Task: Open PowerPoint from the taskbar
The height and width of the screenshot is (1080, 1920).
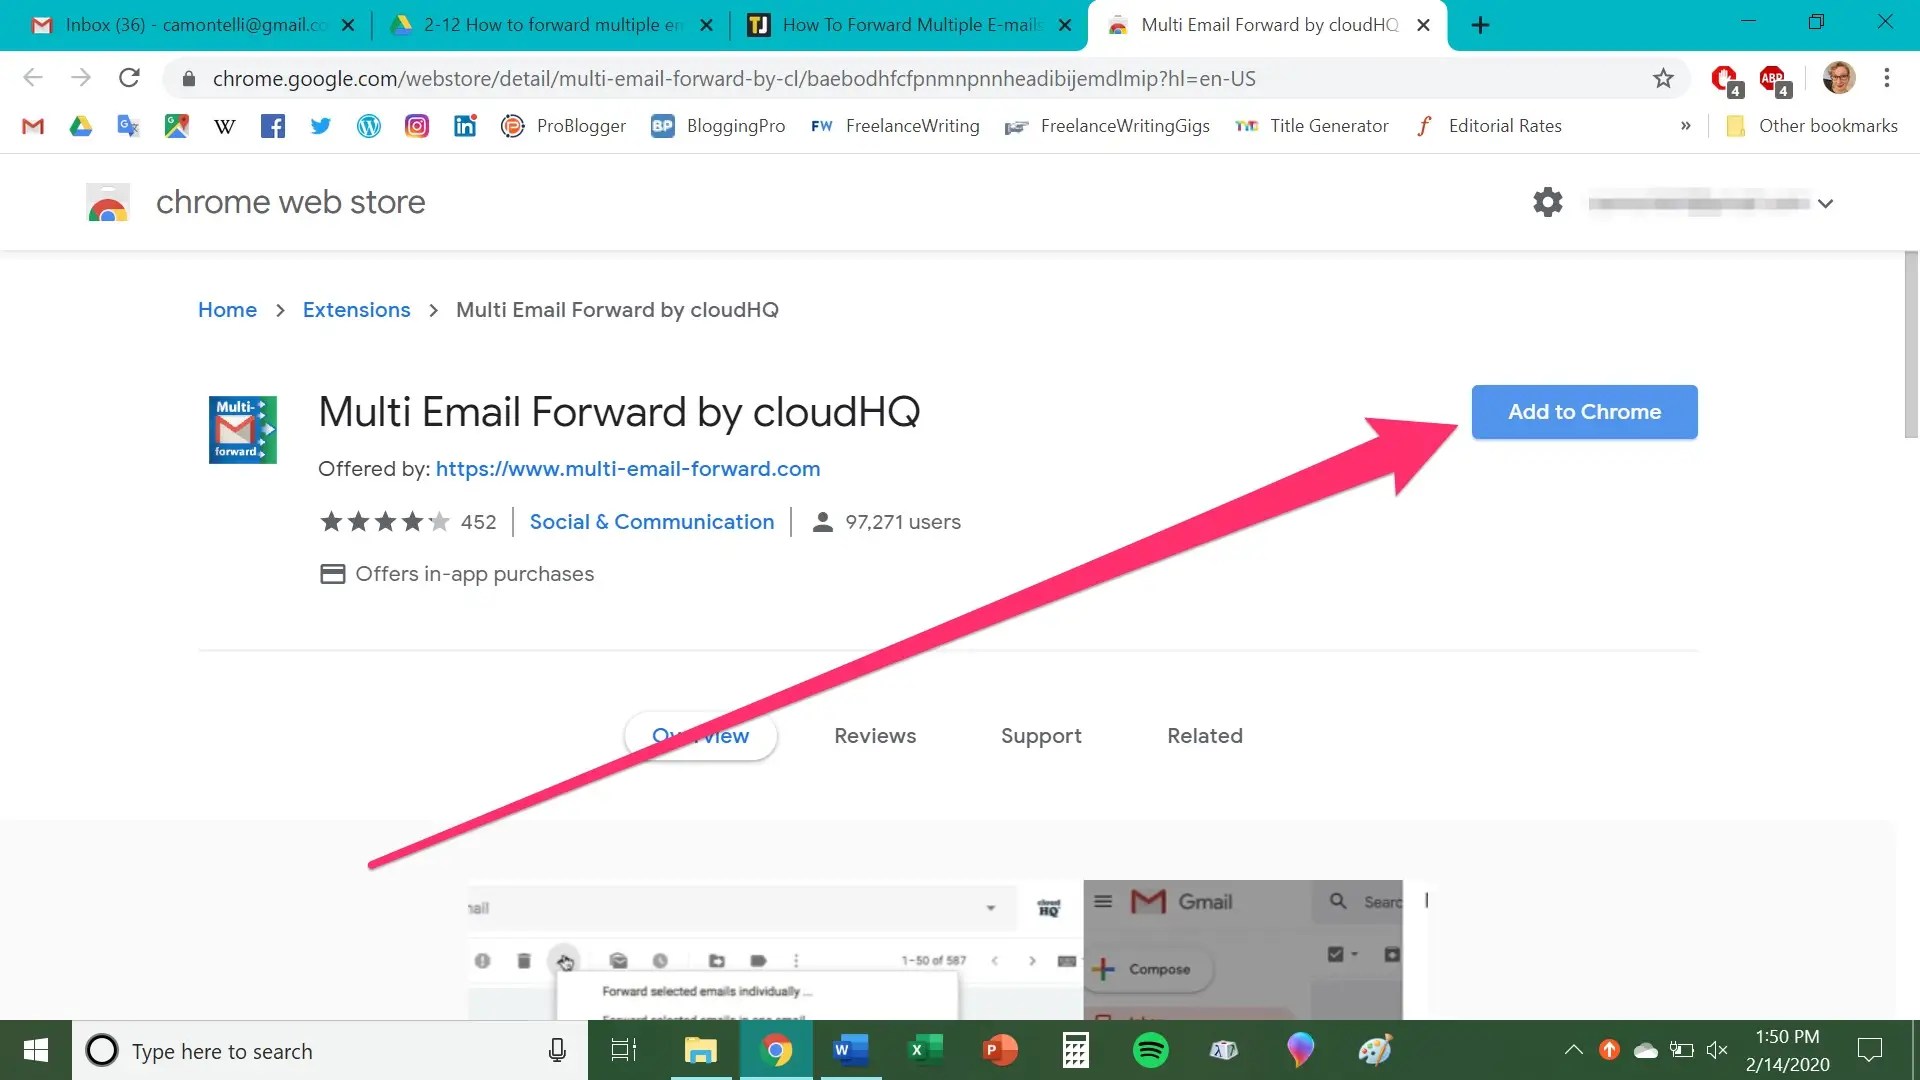Action: (1000, 1050)
